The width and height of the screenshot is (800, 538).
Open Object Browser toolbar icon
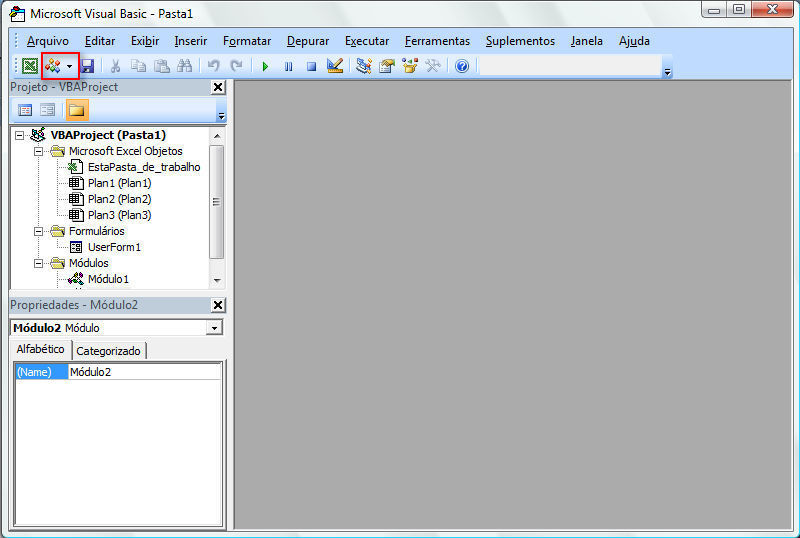click(x=410, y=66)
